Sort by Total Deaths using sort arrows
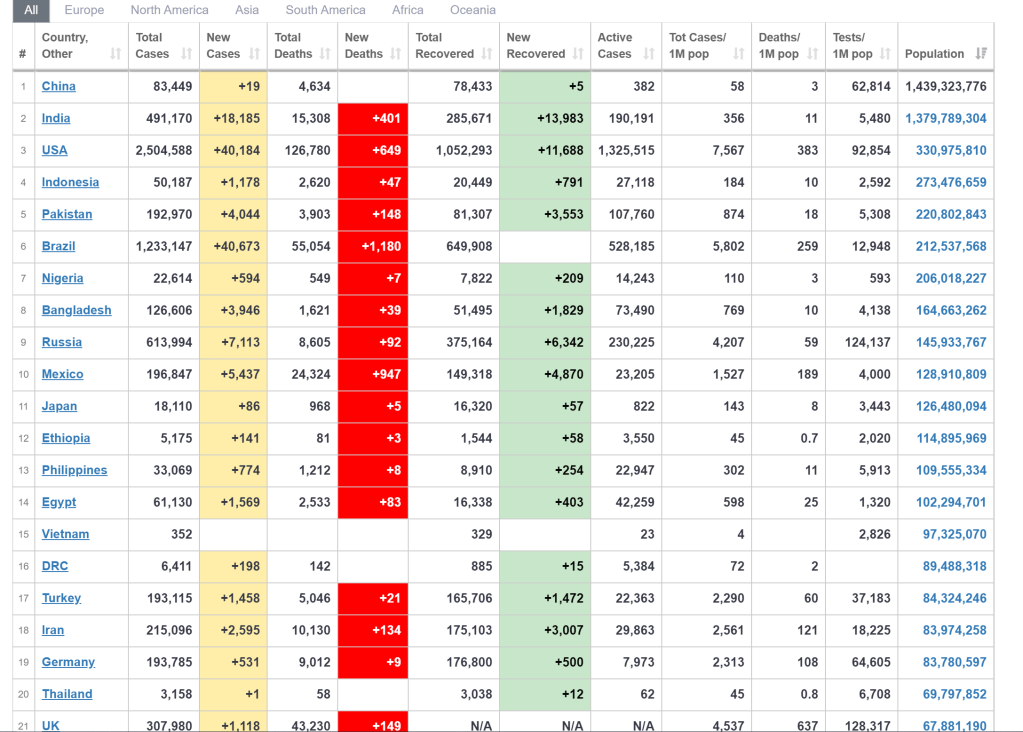 point(325,54)
